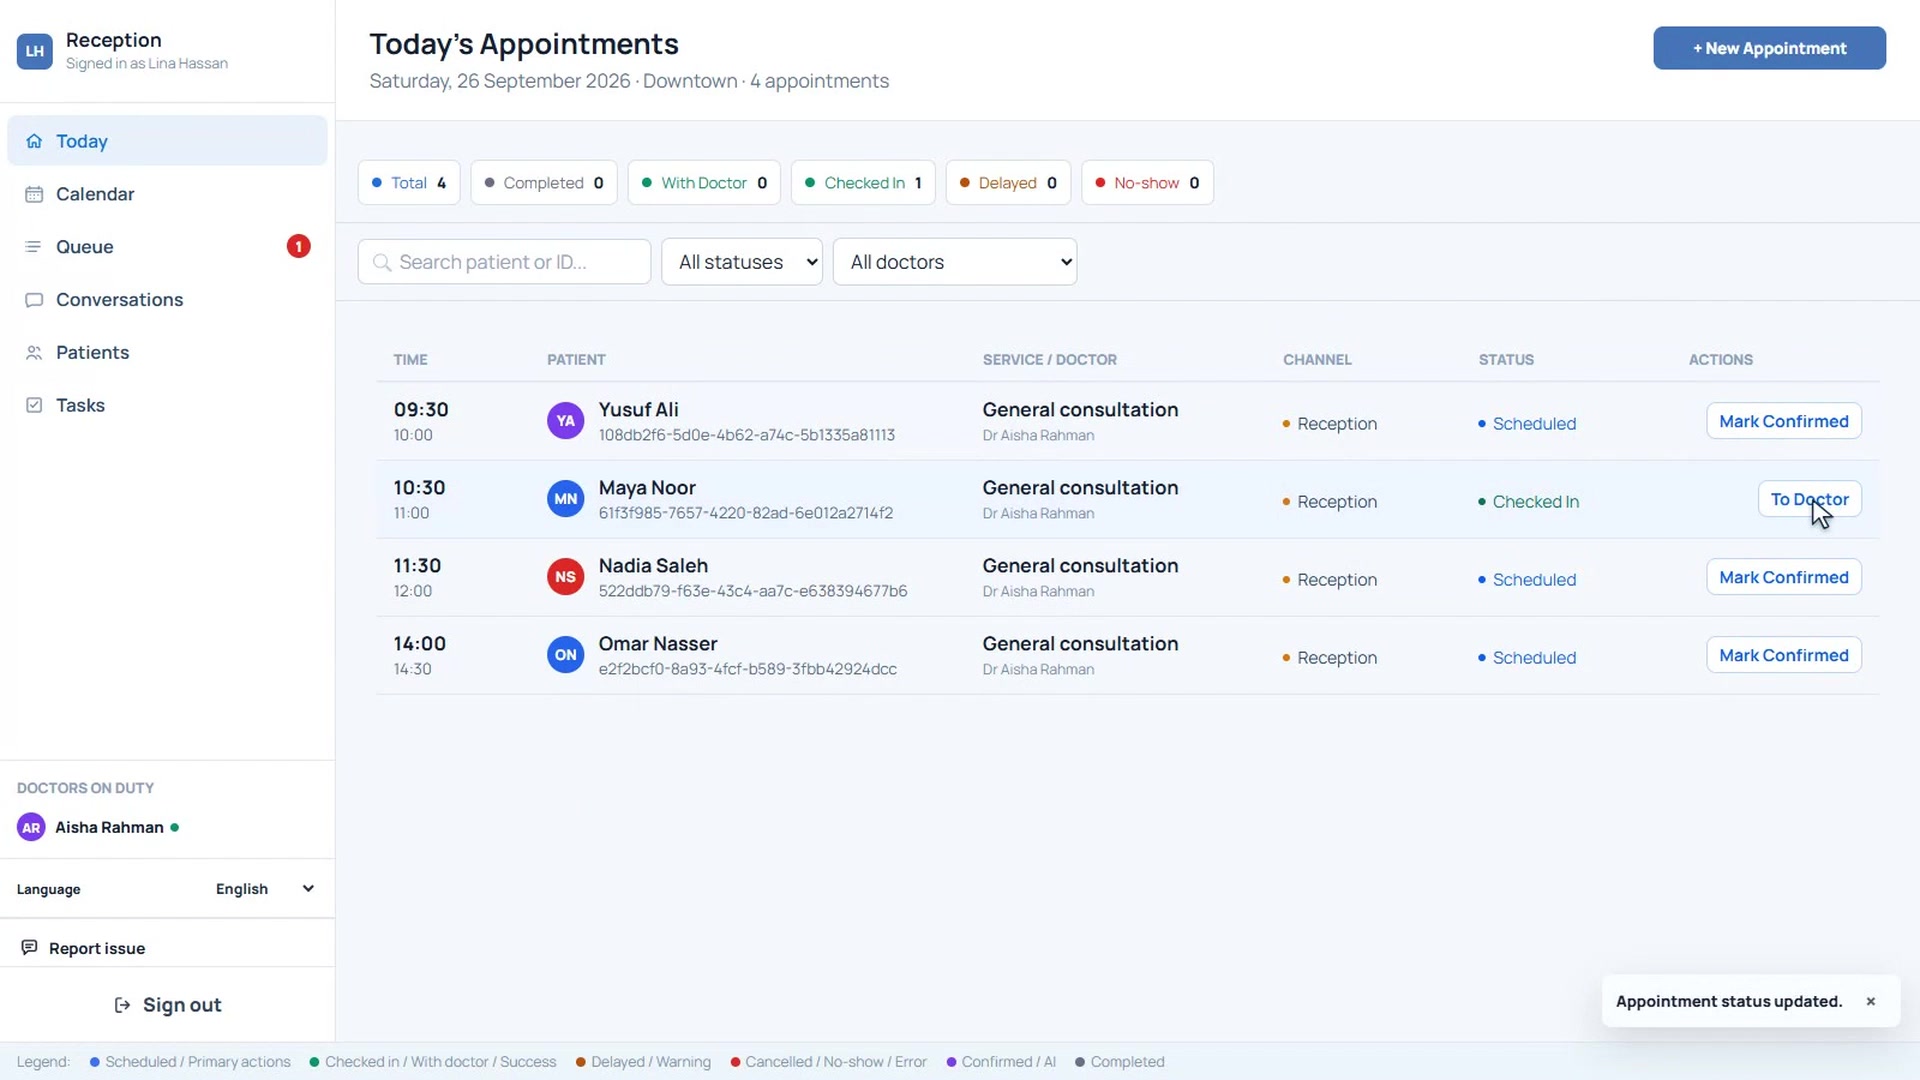Mark Nadia Saleh's appointment confirmed

(x=1783, y=577)
